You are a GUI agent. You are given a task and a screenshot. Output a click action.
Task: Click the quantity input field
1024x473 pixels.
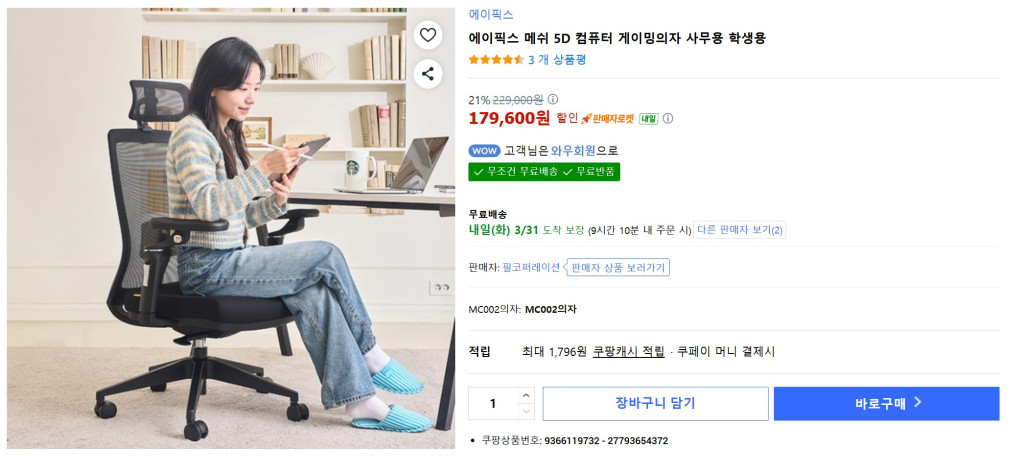coord(494,404)
